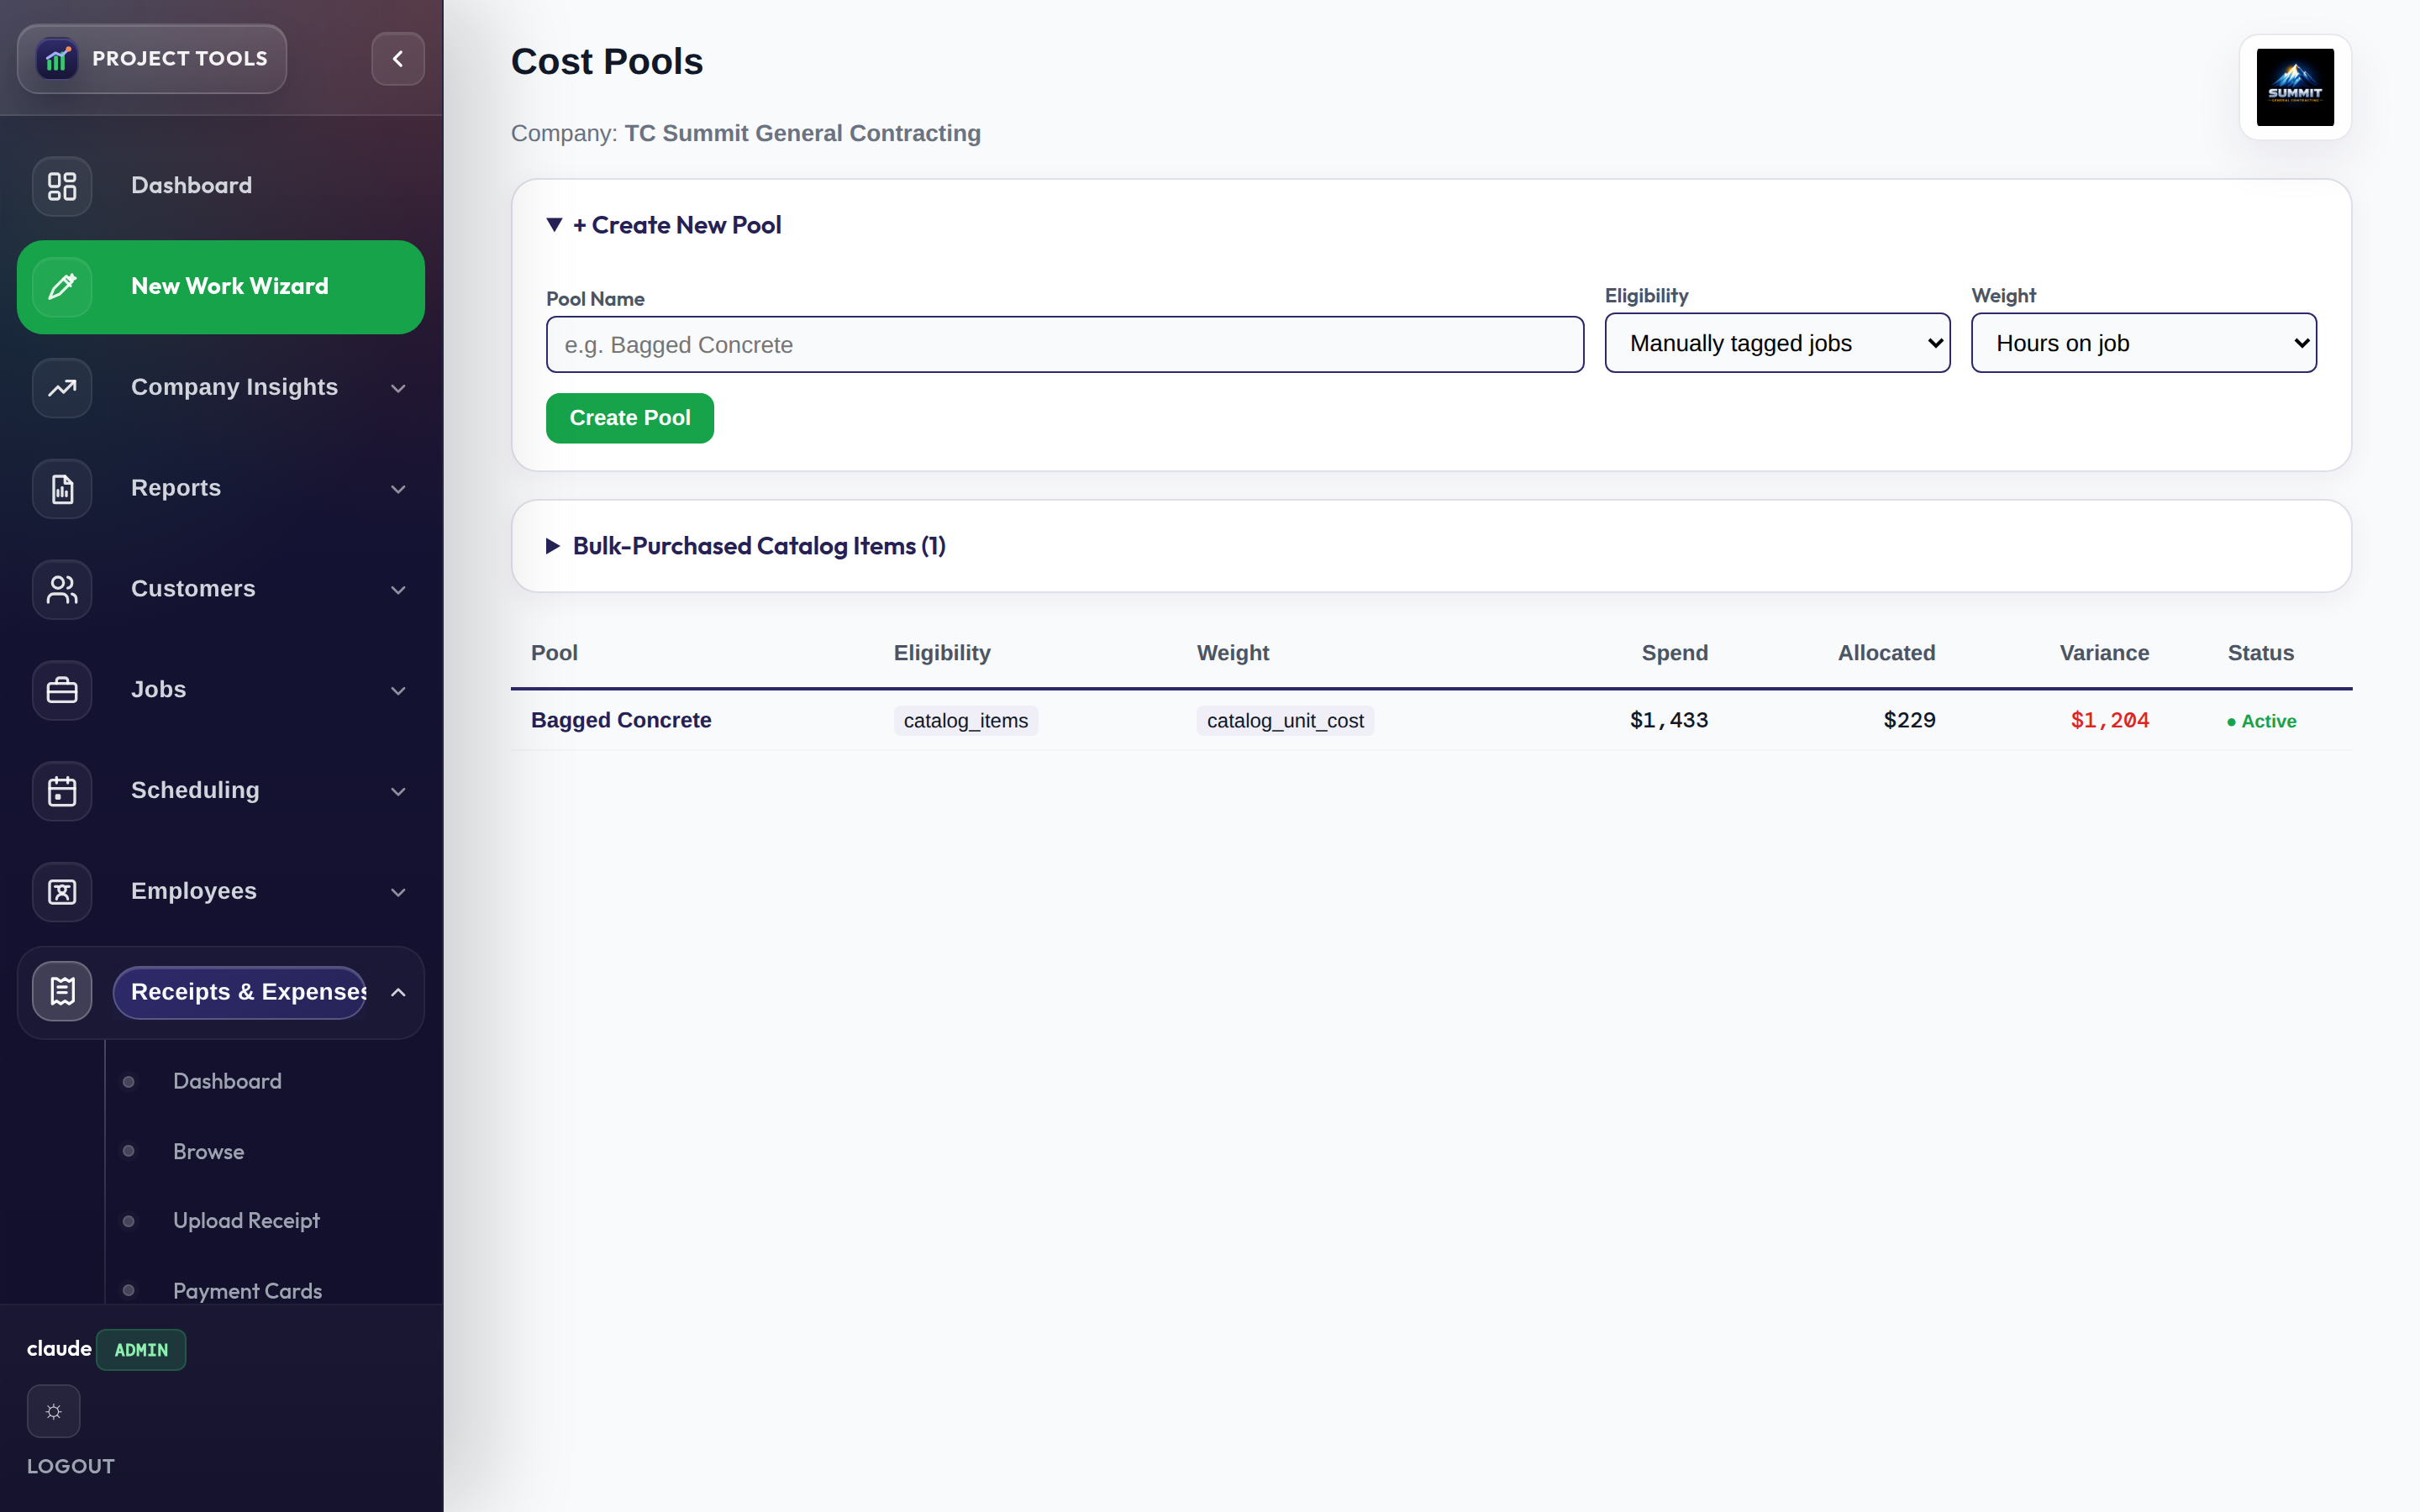This screenshot has height=1512, width=2420.
Task: Click the Variance column header
Action: [2104, 653]
